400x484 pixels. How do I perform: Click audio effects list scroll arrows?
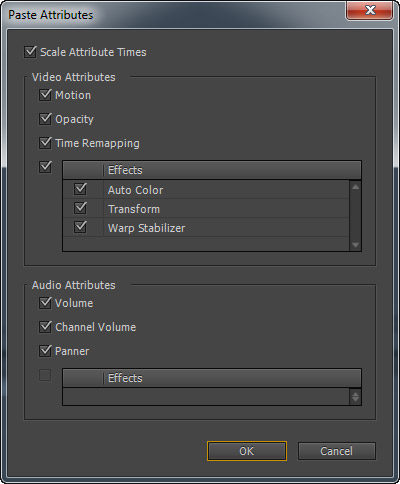click(x=355, y=397)
